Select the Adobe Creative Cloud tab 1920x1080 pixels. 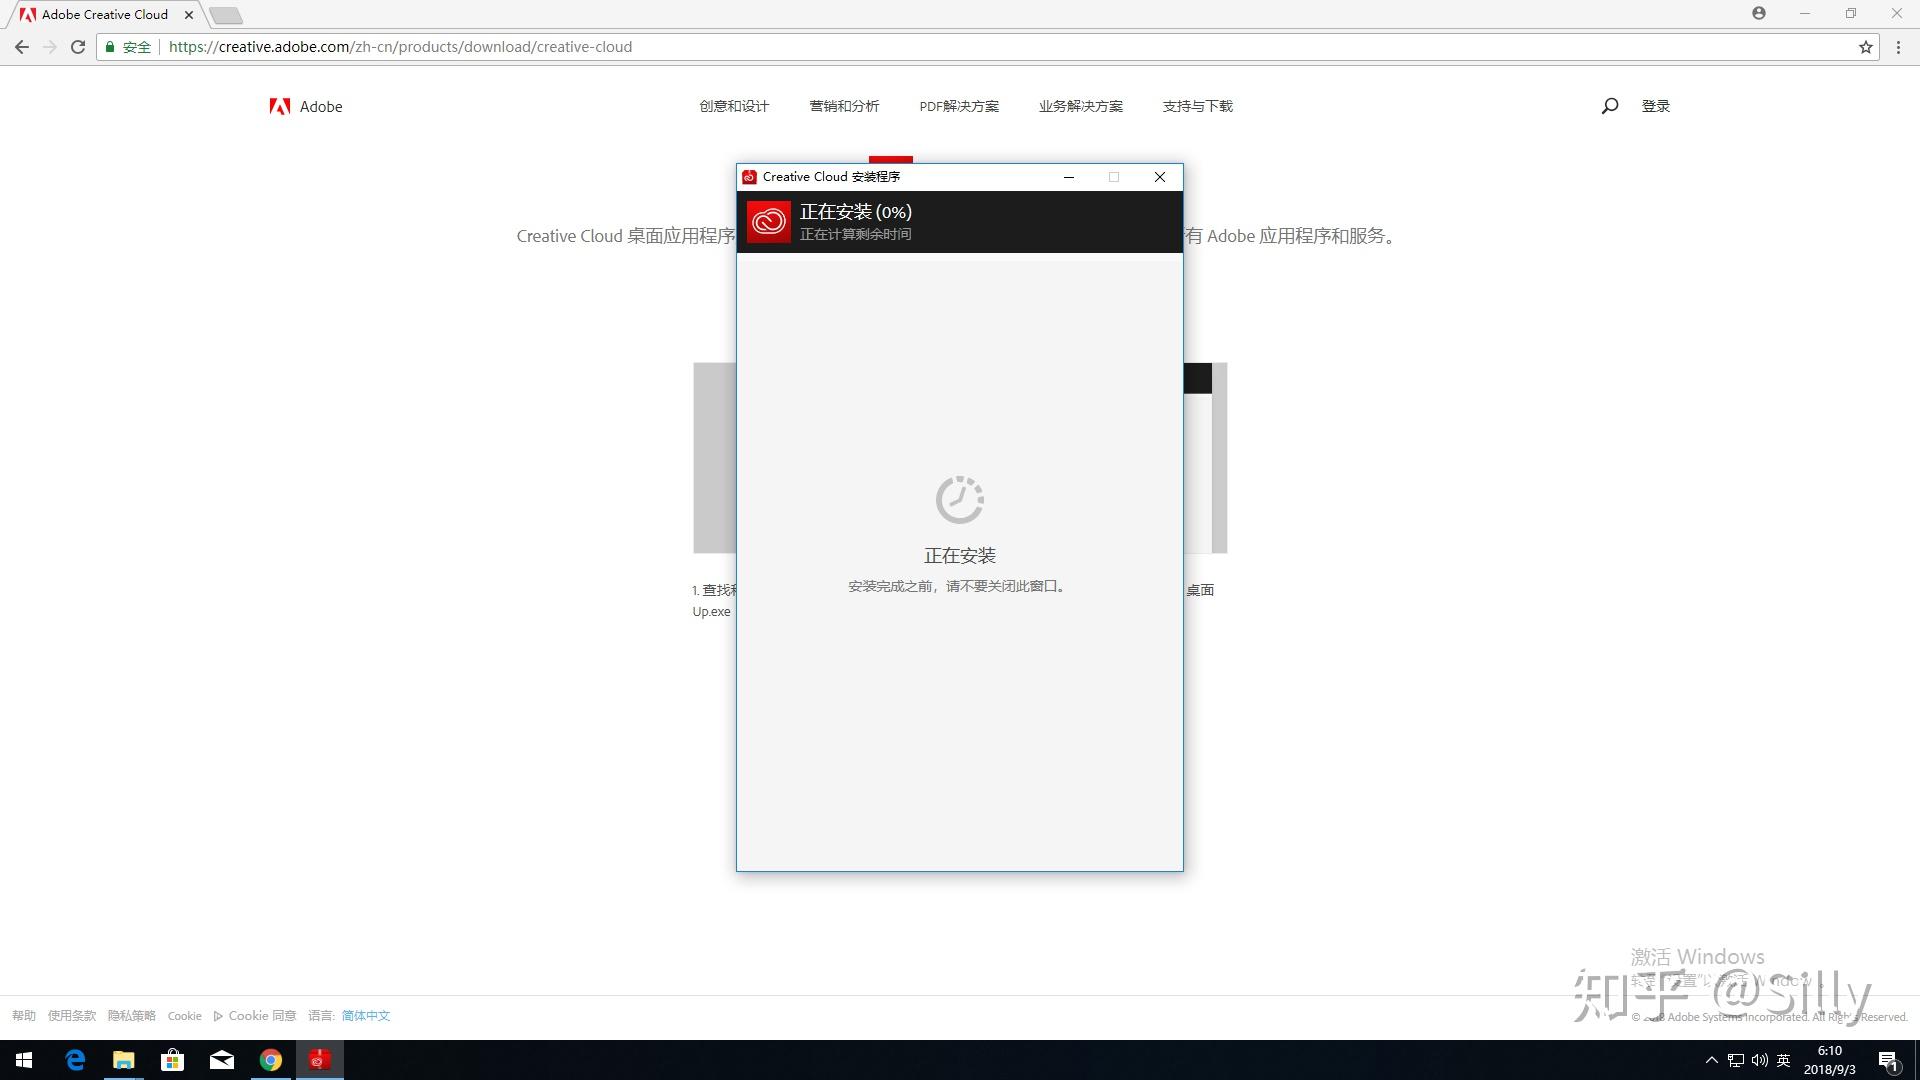(104, 15)
